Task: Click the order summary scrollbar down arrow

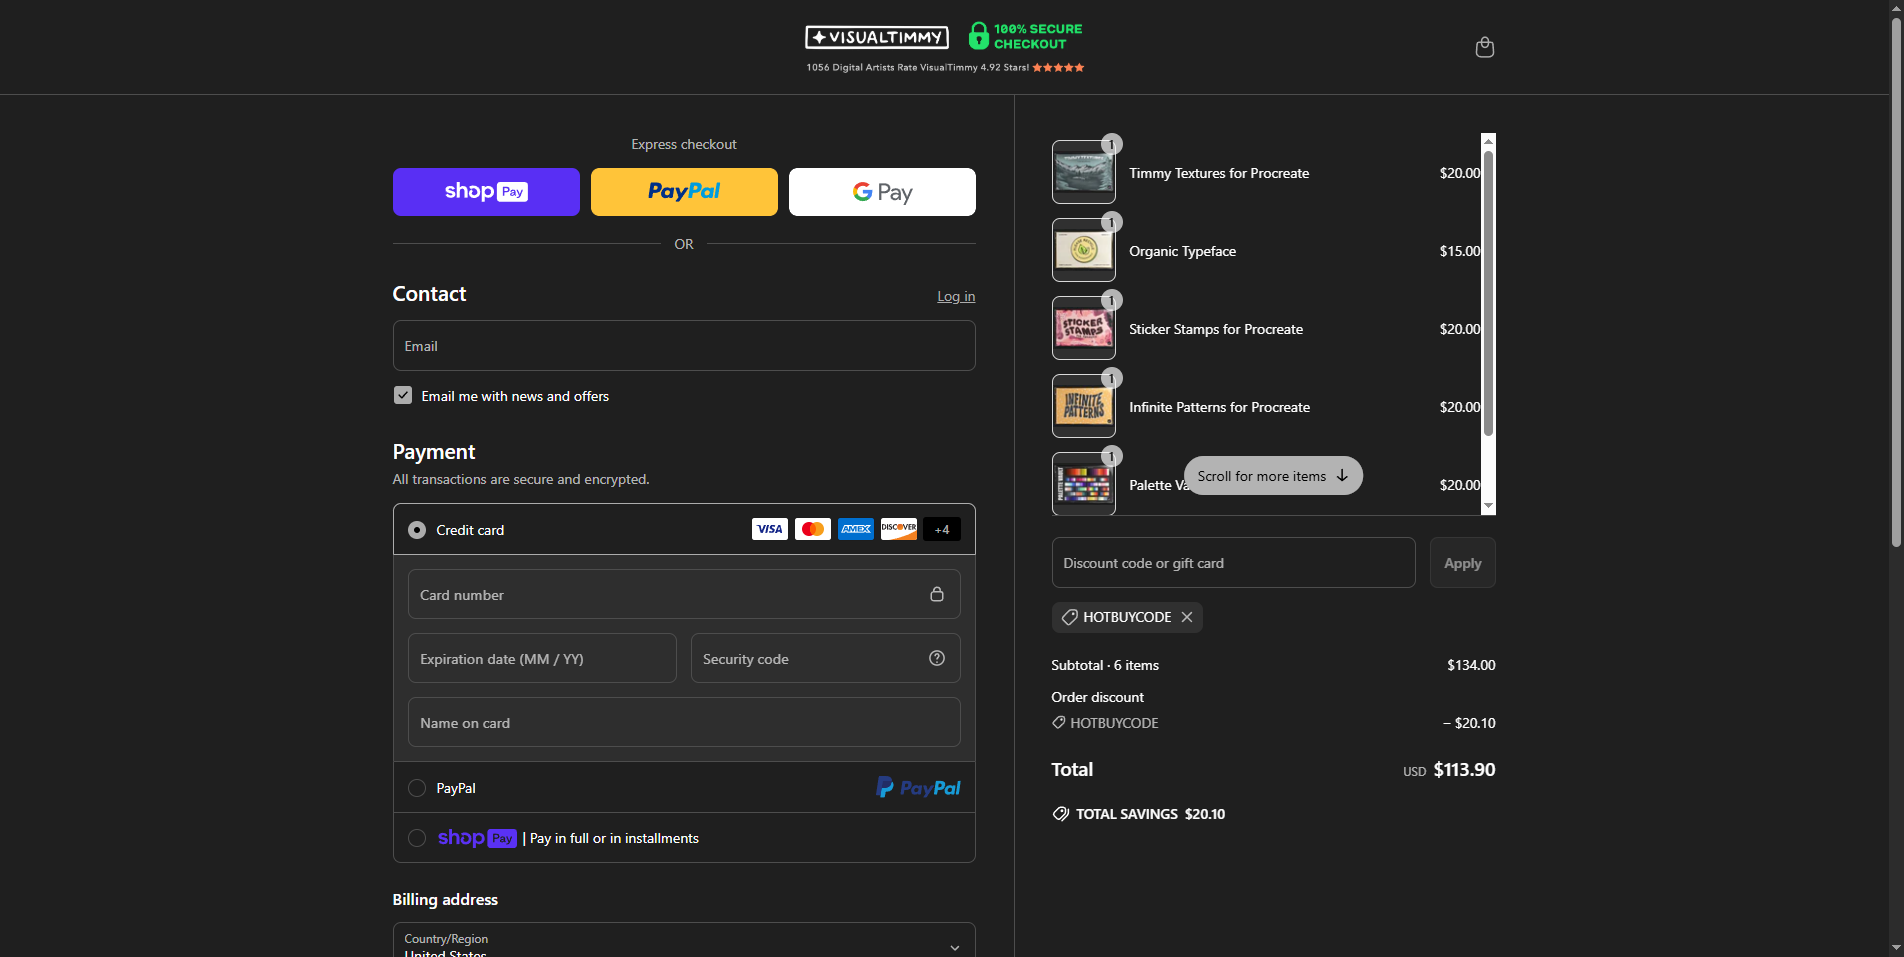Action: pos(1488,506)
